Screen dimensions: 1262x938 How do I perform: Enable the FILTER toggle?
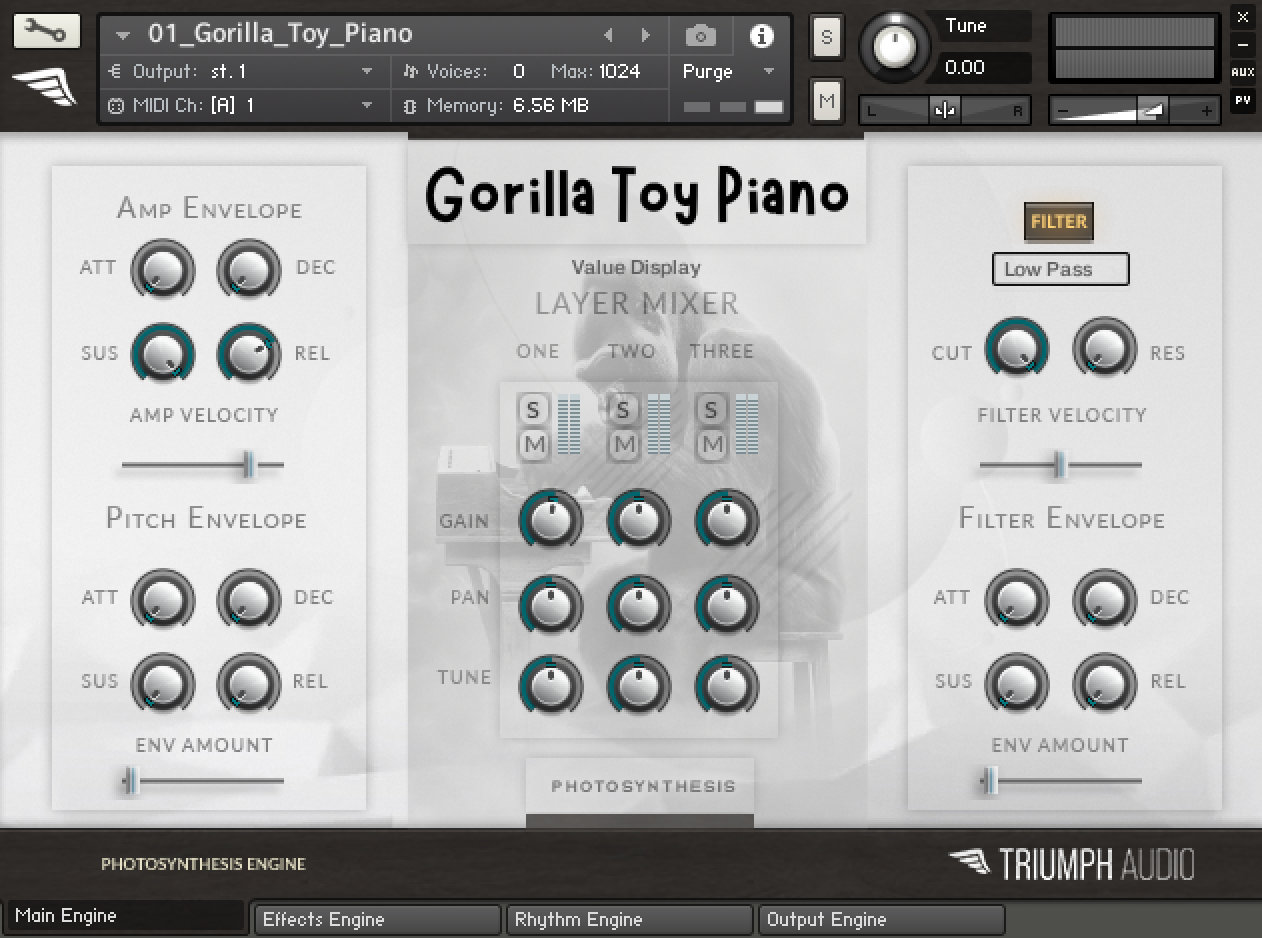point(1058,222)
